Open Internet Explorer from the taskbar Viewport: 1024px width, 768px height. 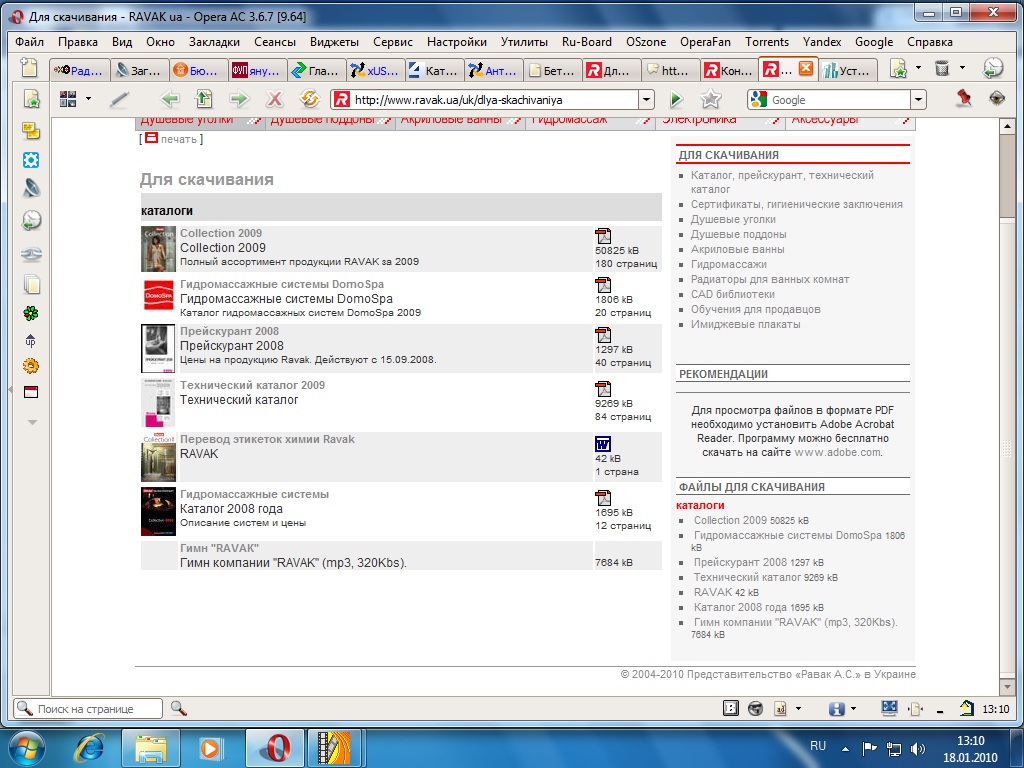pos(89,748)
